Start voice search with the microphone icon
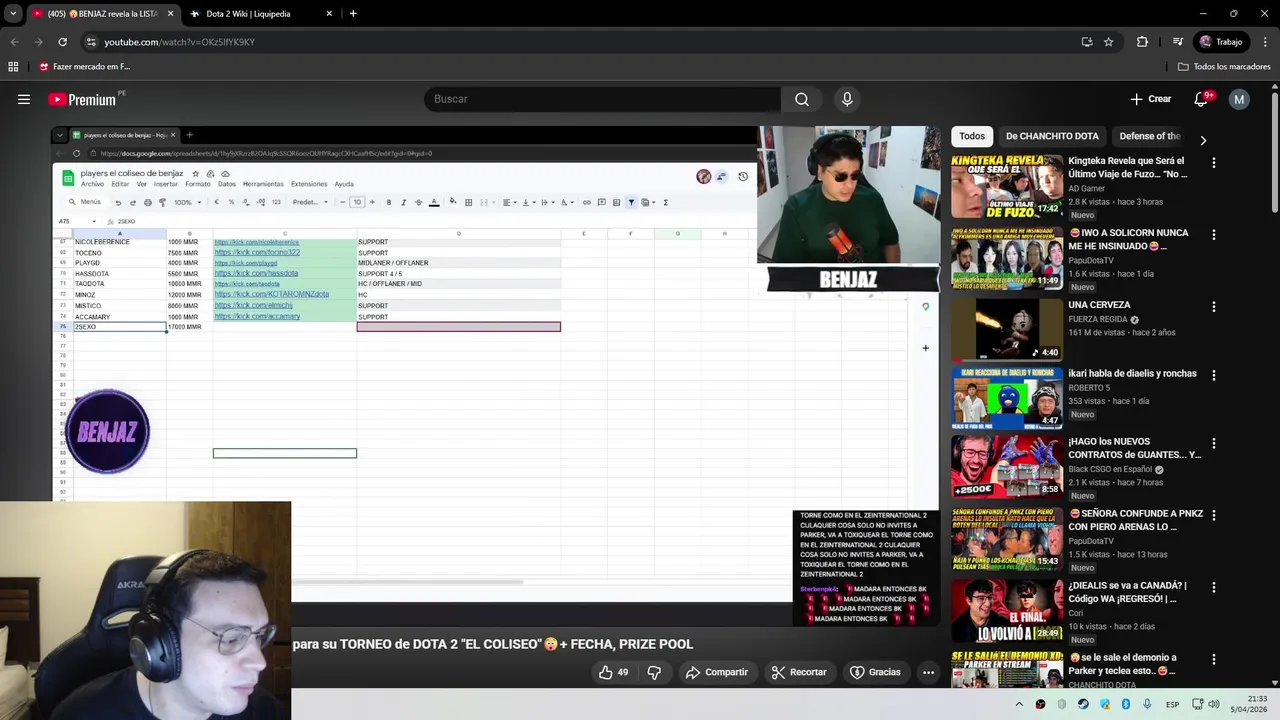The height and width of the screenshot is (720, 1280). [x=847, y=99]
